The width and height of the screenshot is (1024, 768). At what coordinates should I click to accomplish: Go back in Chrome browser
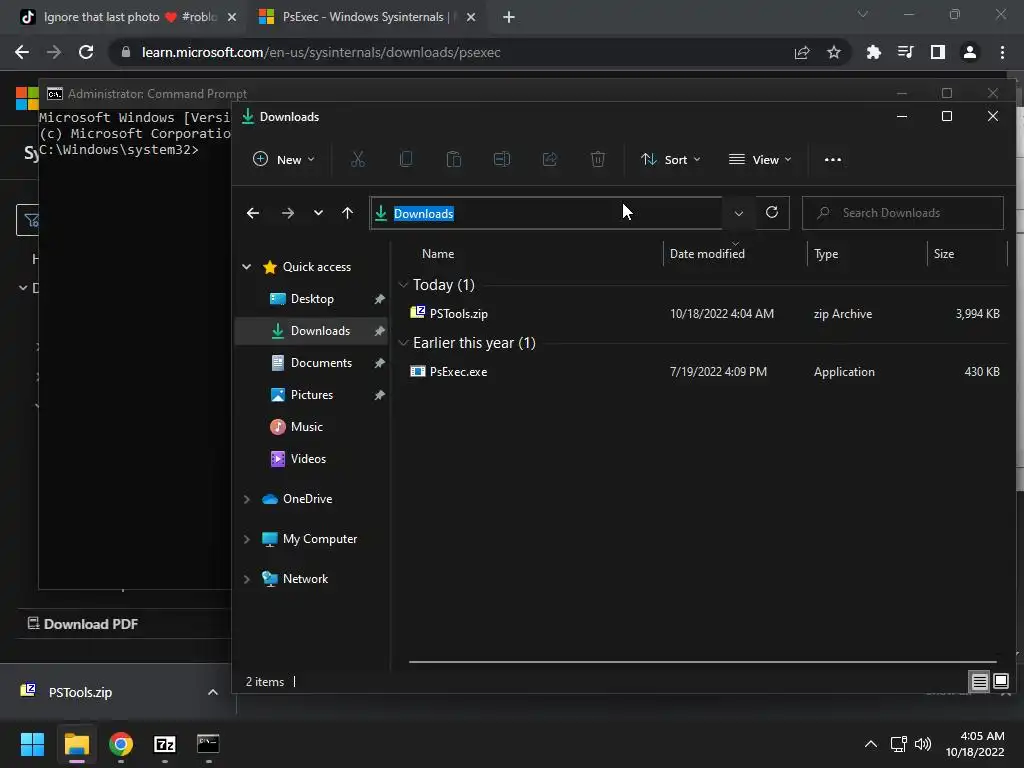click(x=22, y=52)
